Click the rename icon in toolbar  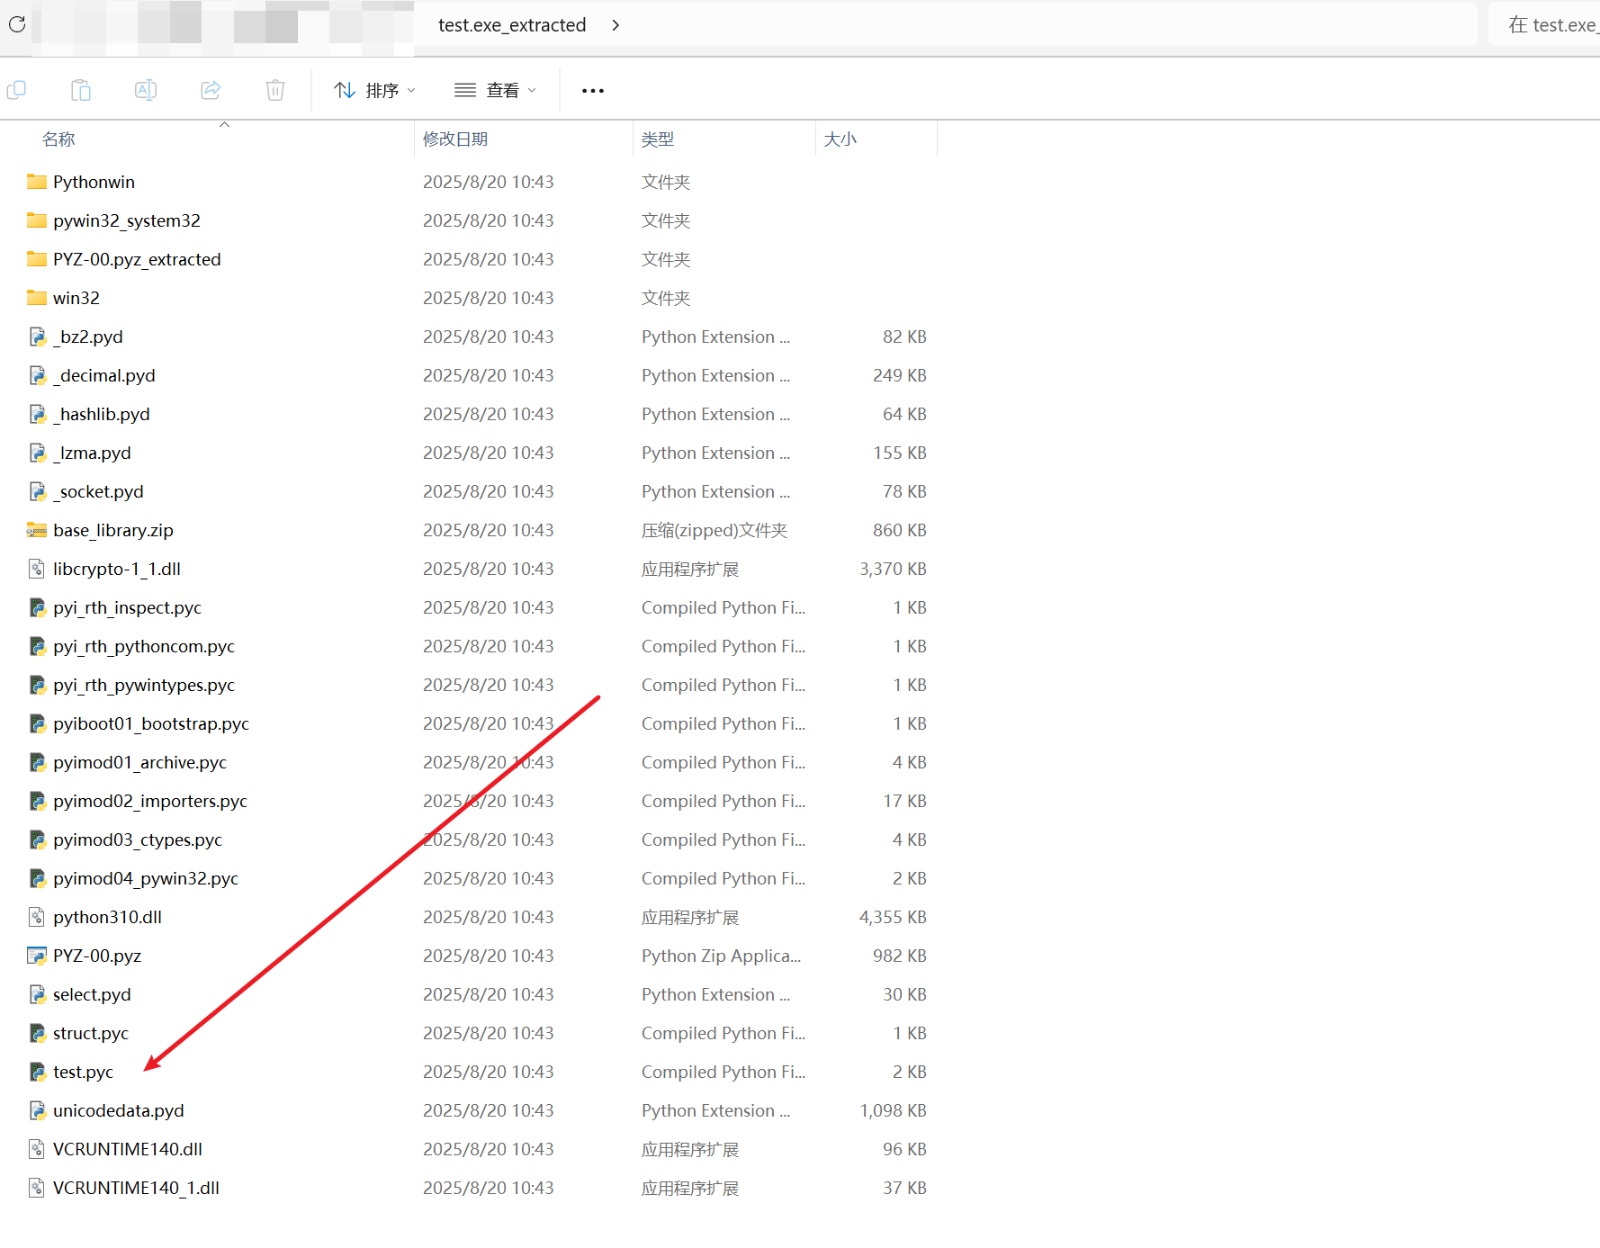pyautogui.click(x=146, y=90)
